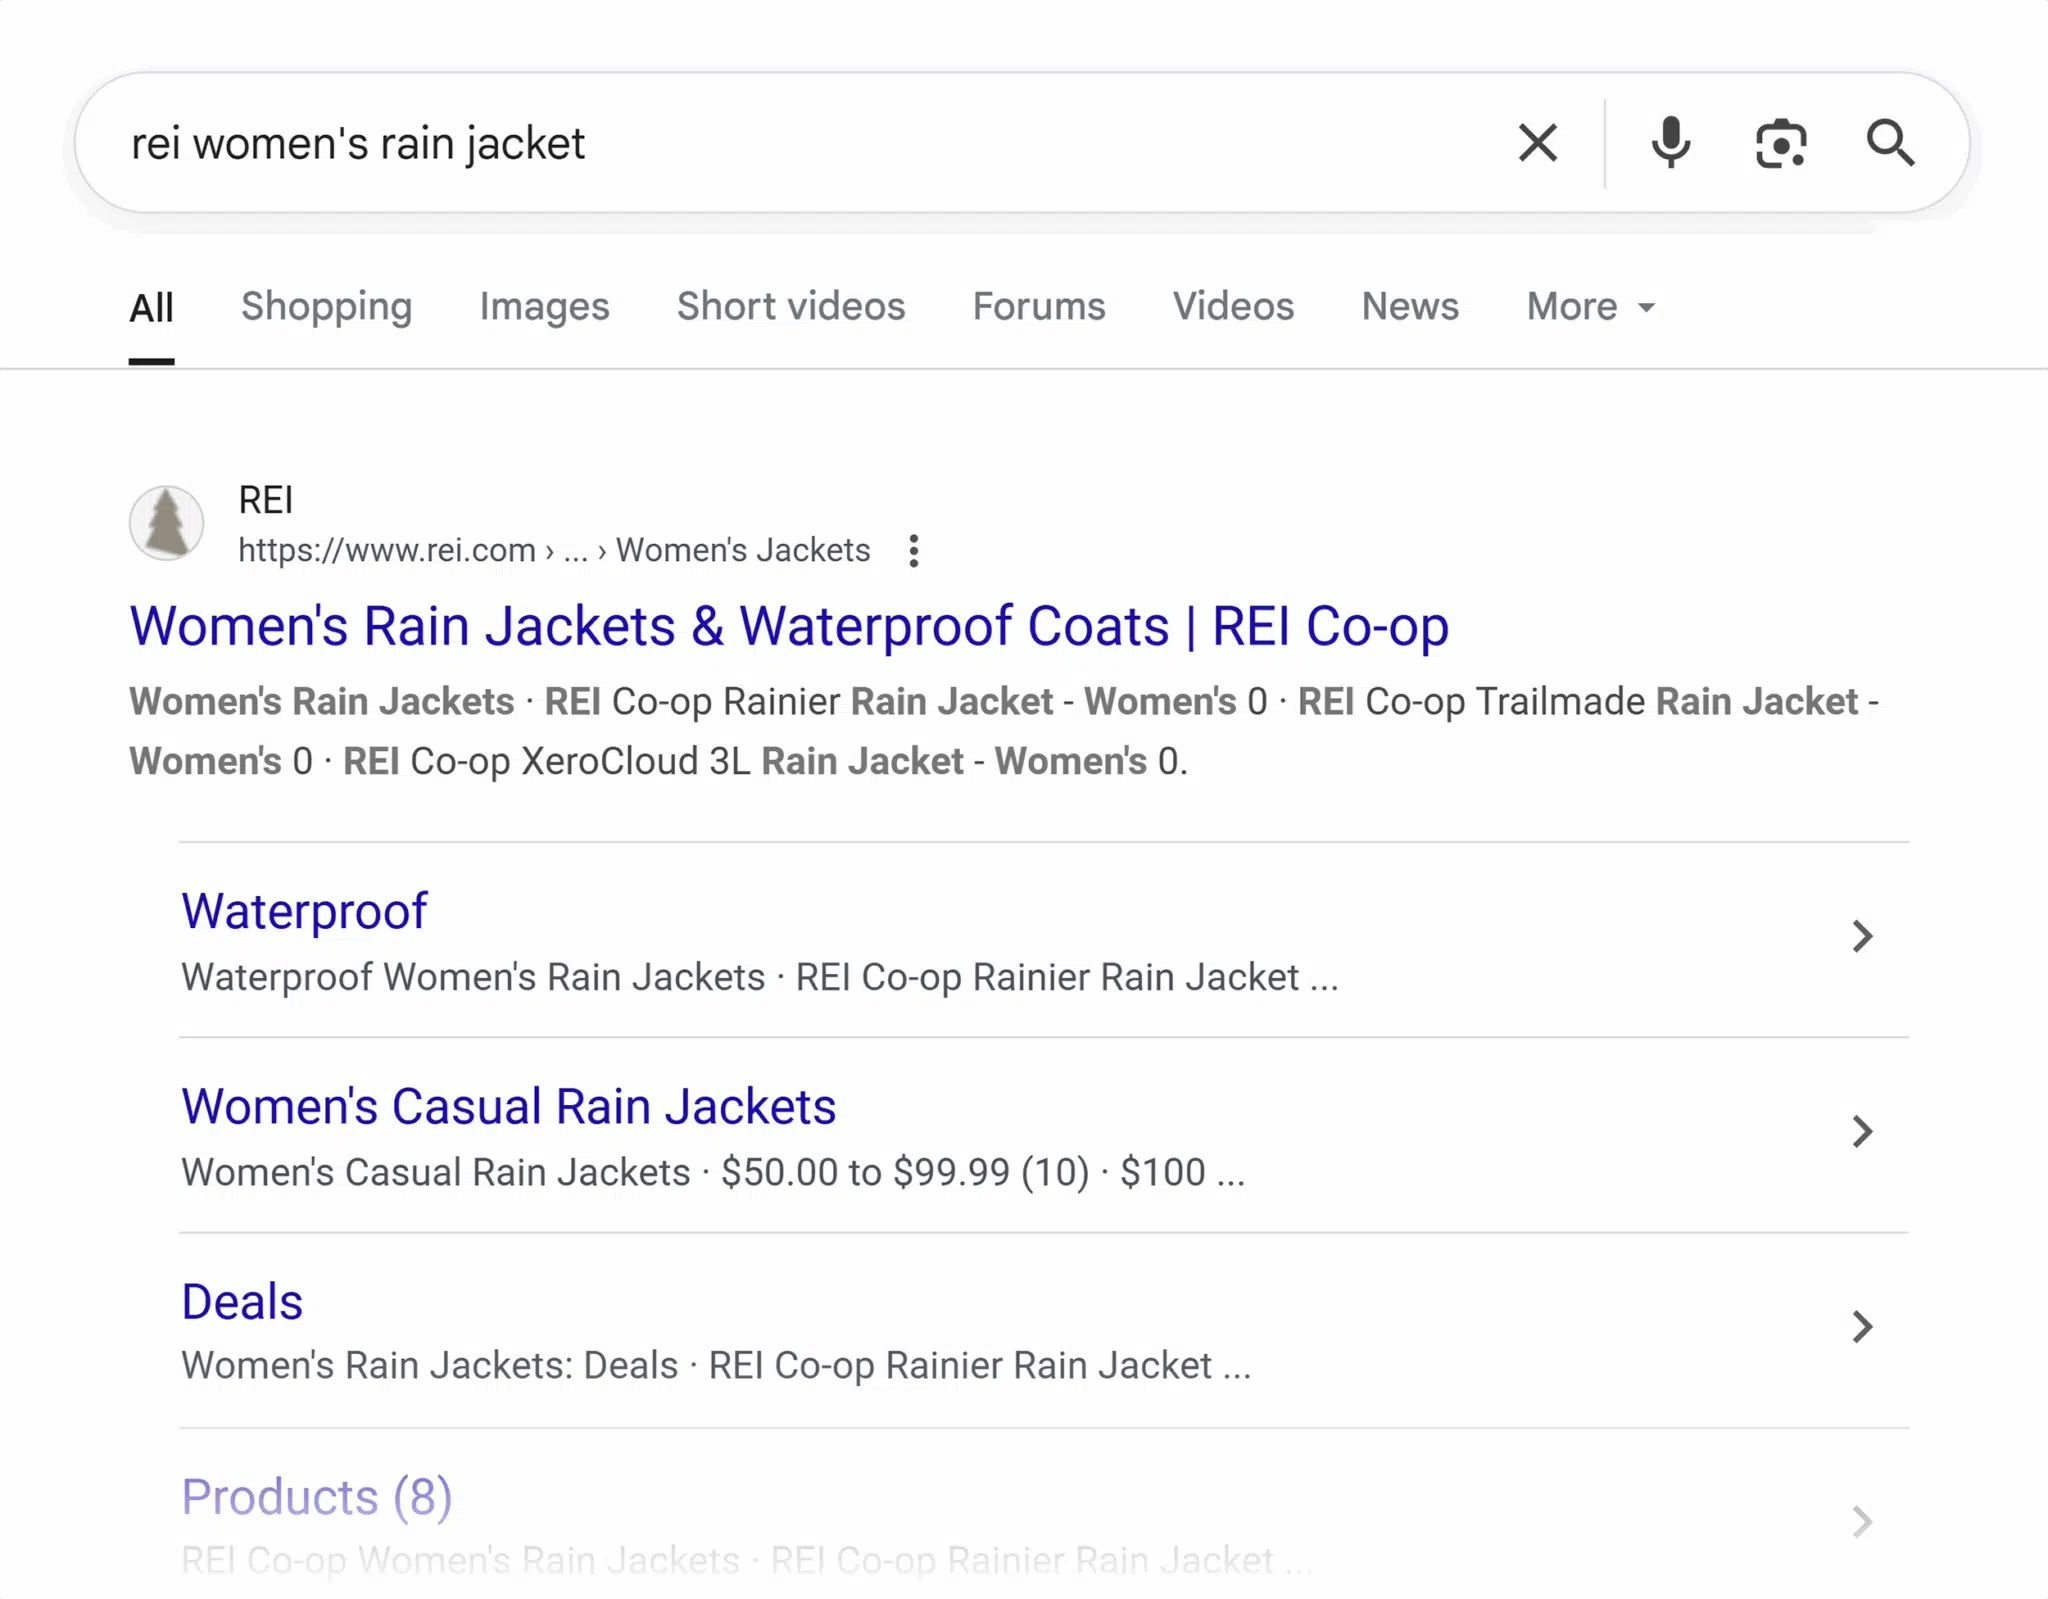The image size is (2048, 1599).
Task: Start voice search with microphone icon
Action: (x=1671, y=143)
